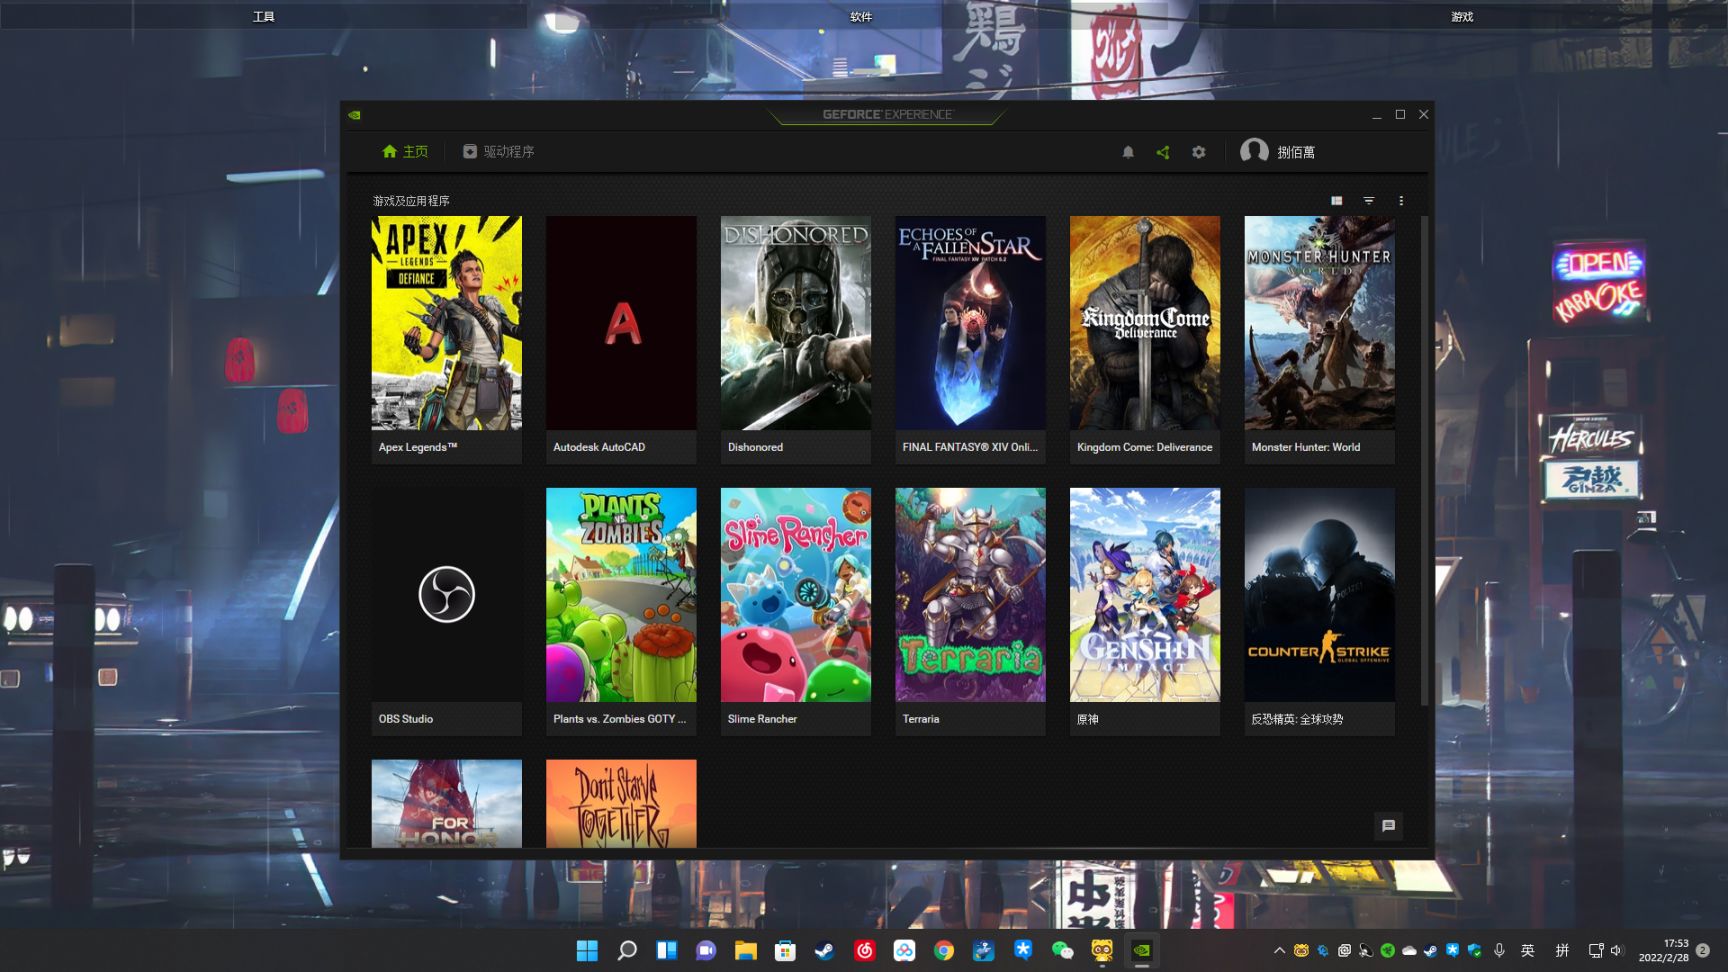This screenshot has width=1728, height=972.
Task: Select the Slime Rancher cover
Action: tap(796, 595)
